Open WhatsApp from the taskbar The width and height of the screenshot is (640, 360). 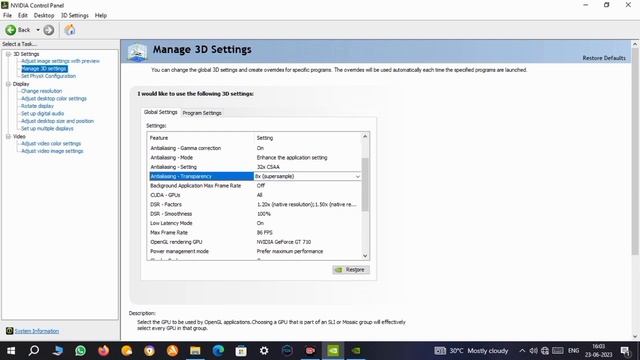point(80,351)
